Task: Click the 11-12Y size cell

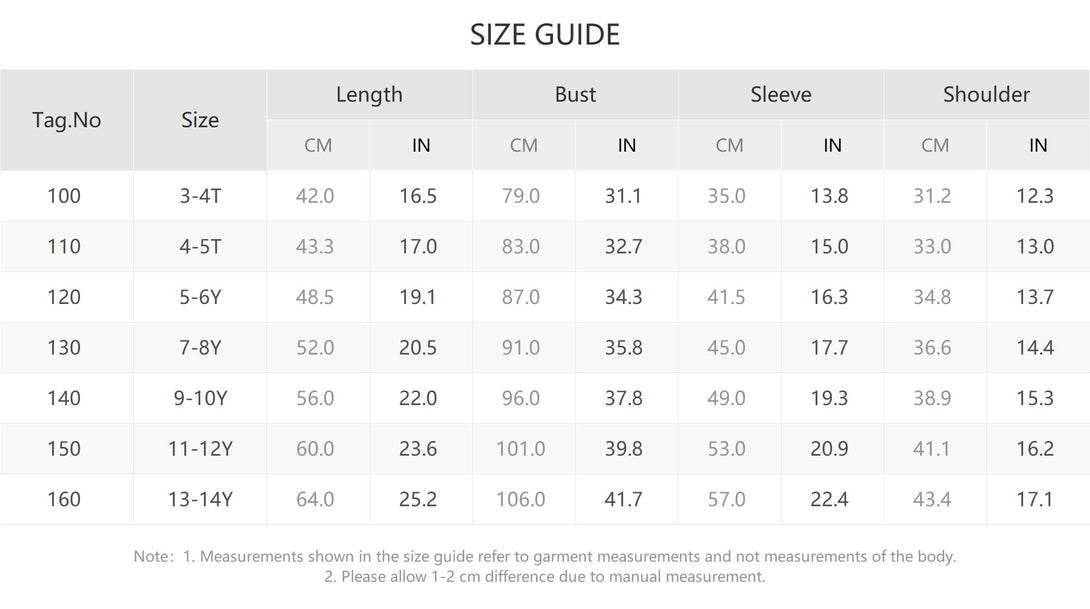Action: [x=200, y=449]
